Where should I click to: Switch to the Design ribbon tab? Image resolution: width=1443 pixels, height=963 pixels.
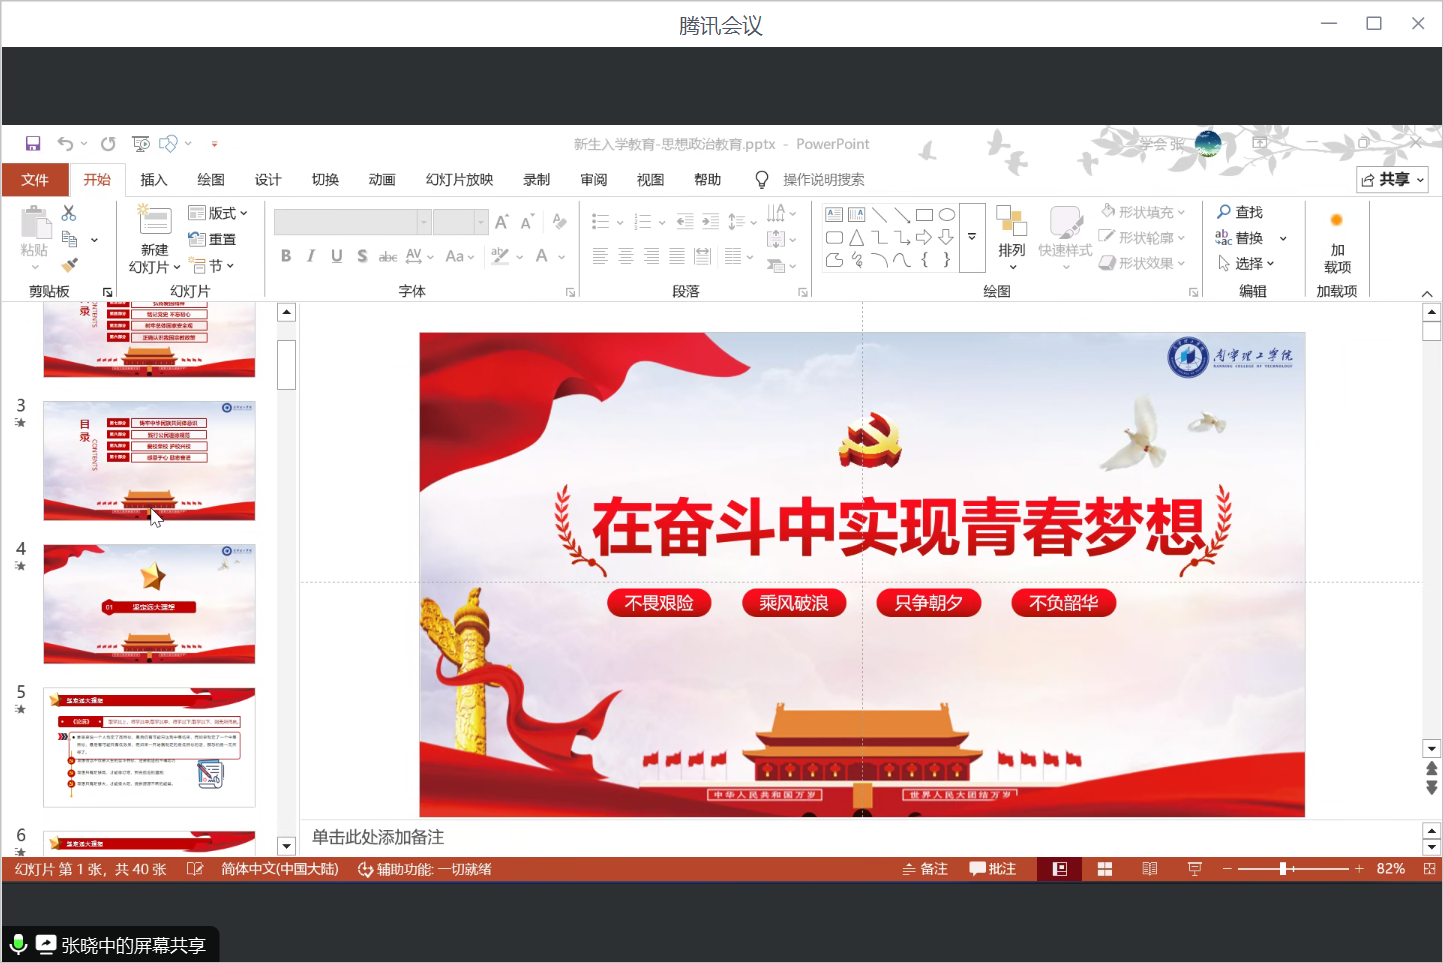click(267, 180)
